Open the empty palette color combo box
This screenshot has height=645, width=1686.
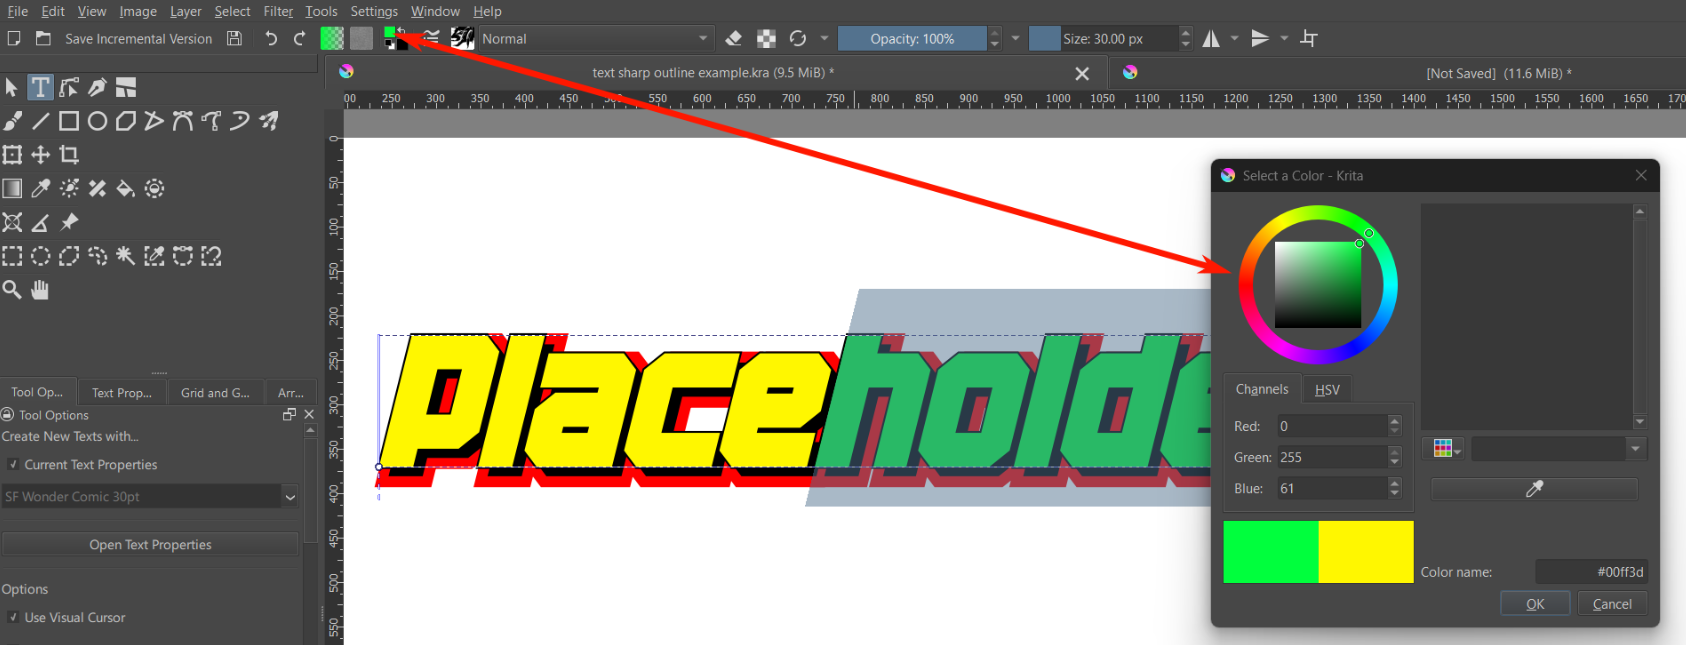[1558, 449]
